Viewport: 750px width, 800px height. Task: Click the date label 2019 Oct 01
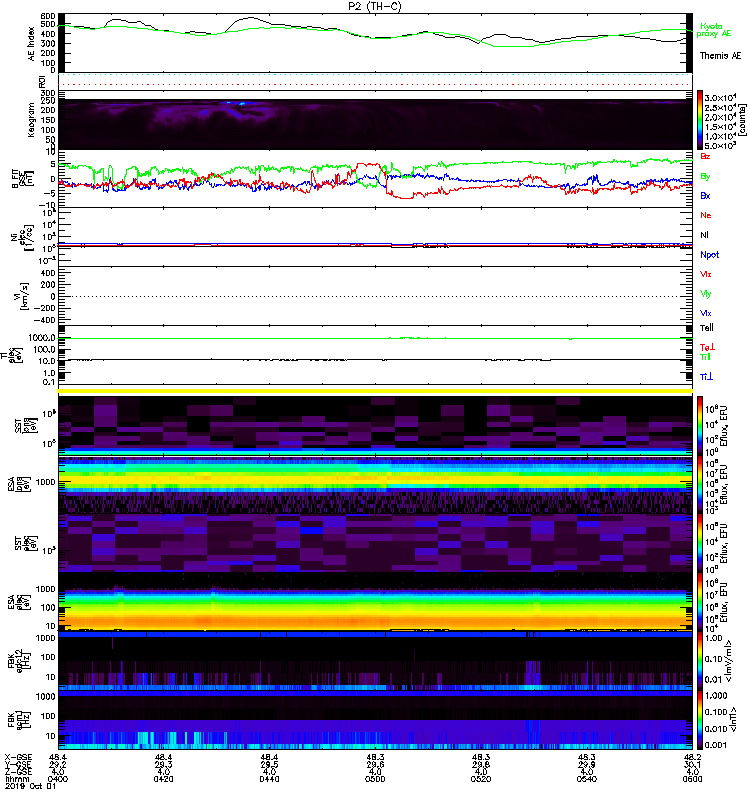30,786
